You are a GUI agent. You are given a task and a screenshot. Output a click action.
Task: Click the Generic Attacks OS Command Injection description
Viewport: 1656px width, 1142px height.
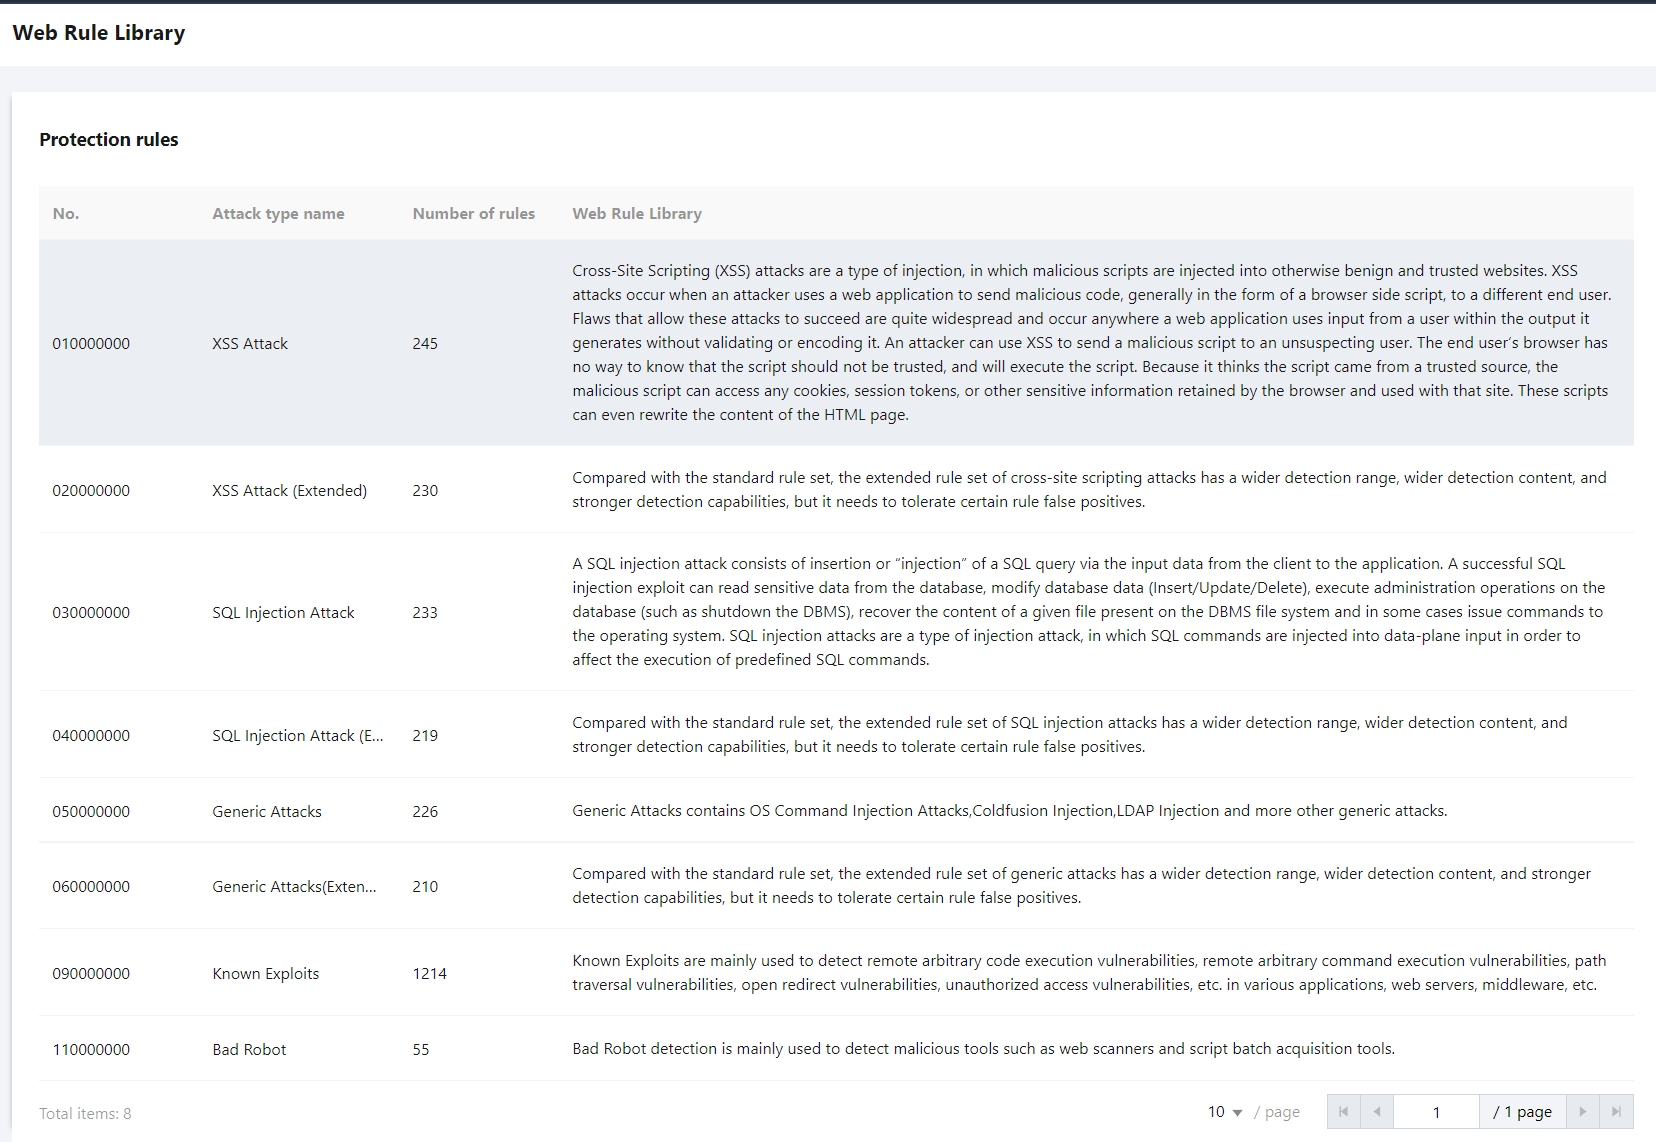pos(1009,810)
